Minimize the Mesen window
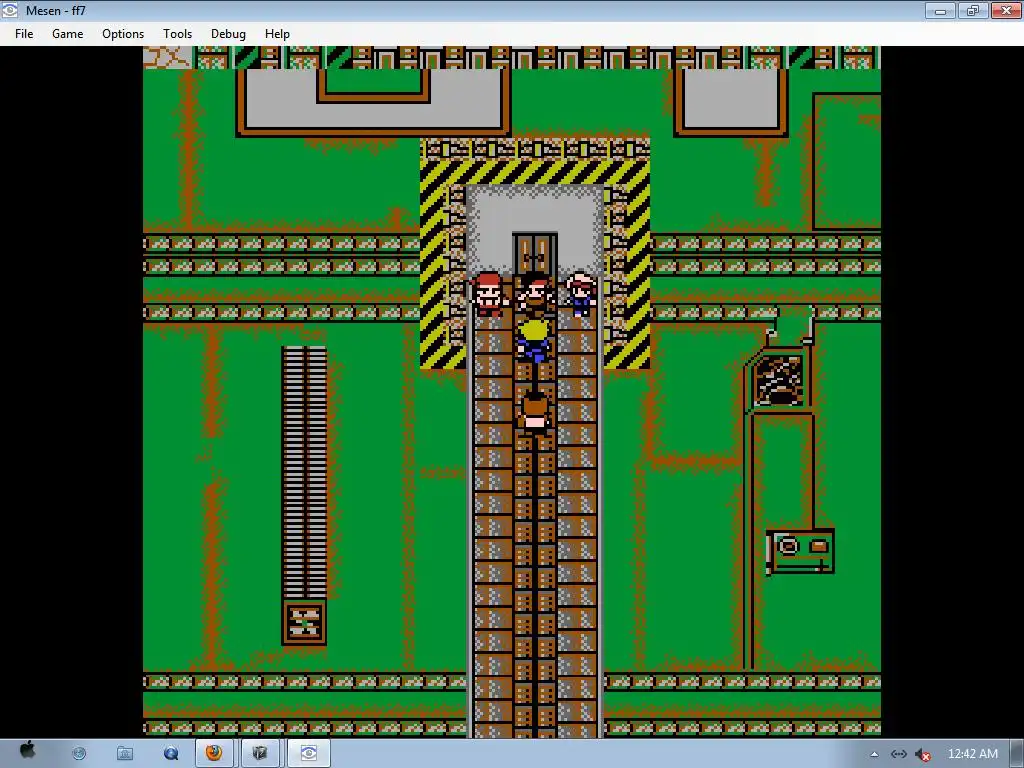The height and width of the screenshot is (768, 1024). pos(940,10)
